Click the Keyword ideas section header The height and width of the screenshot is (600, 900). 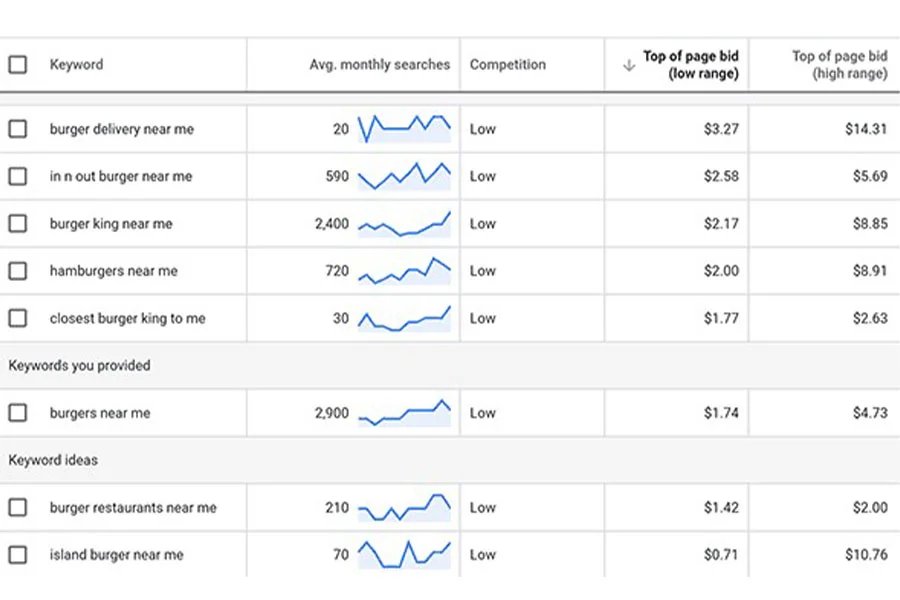tap(53, 460)
